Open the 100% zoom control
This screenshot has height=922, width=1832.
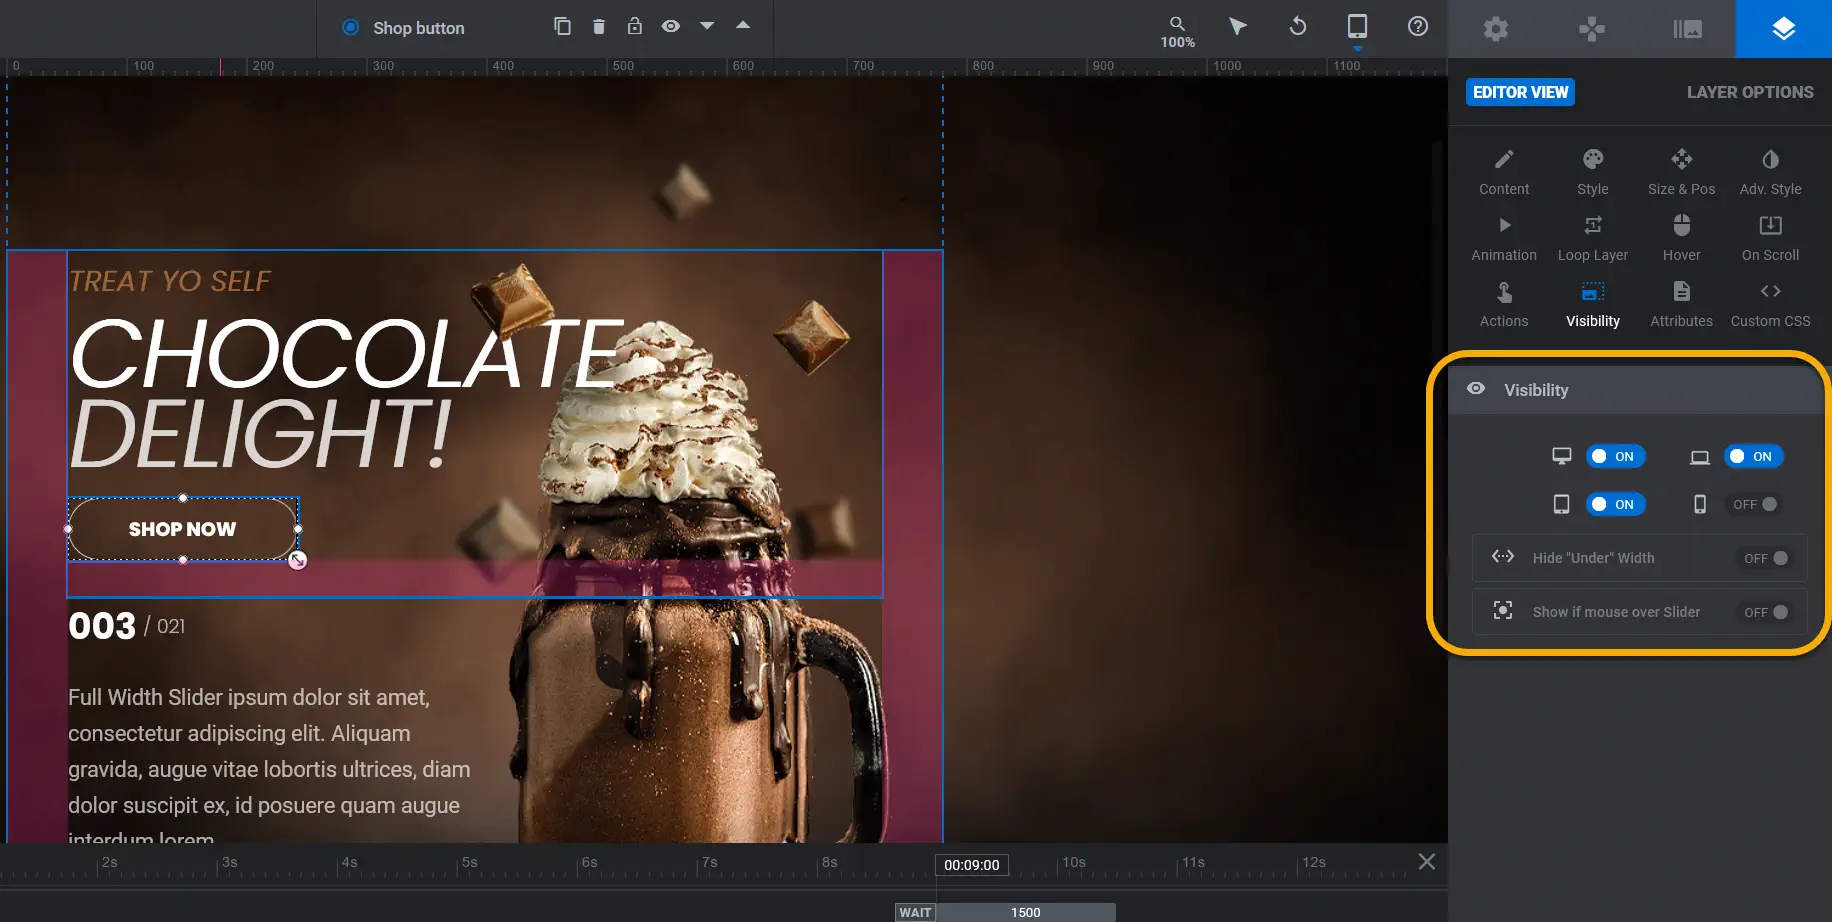pyautogui.click(x=1177, y=32)
